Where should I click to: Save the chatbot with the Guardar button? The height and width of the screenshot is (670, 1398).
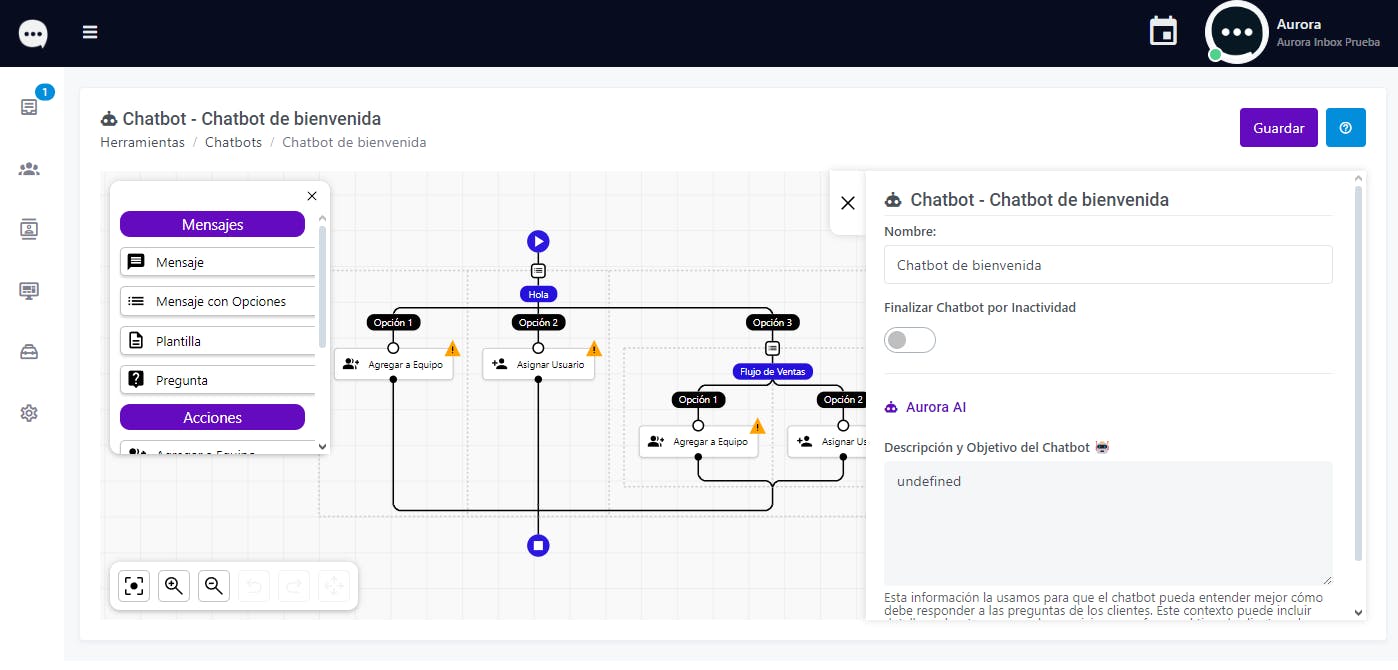[1279, 128]
